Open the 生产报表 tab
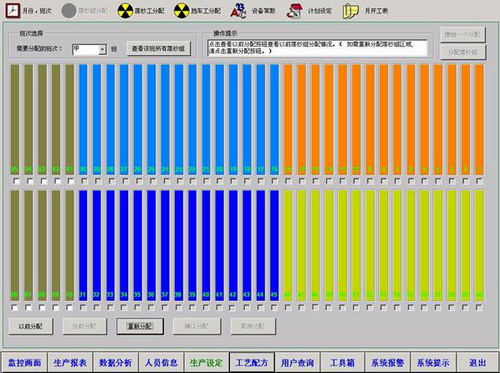Image resolution: width=500 pixels, height=373 pixels. pyautogui.click(x=70, y=362)
